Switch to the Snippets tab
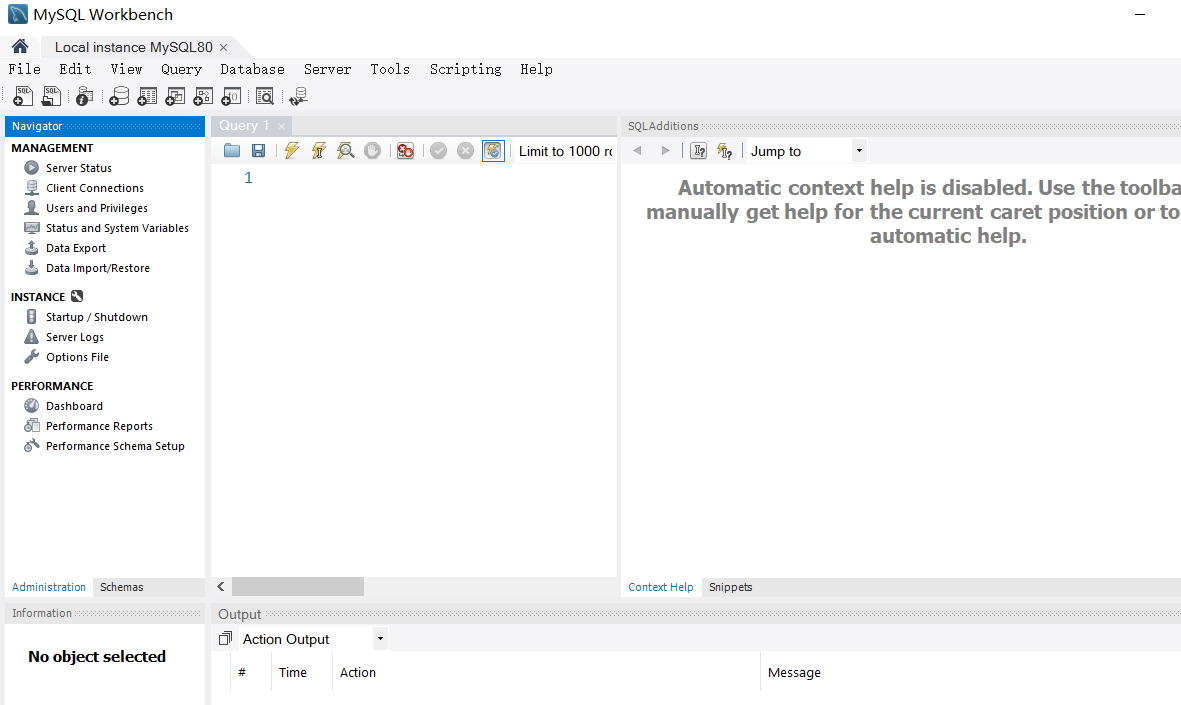The width and height of the screenshot is (1181, 705). coord(731,587)
